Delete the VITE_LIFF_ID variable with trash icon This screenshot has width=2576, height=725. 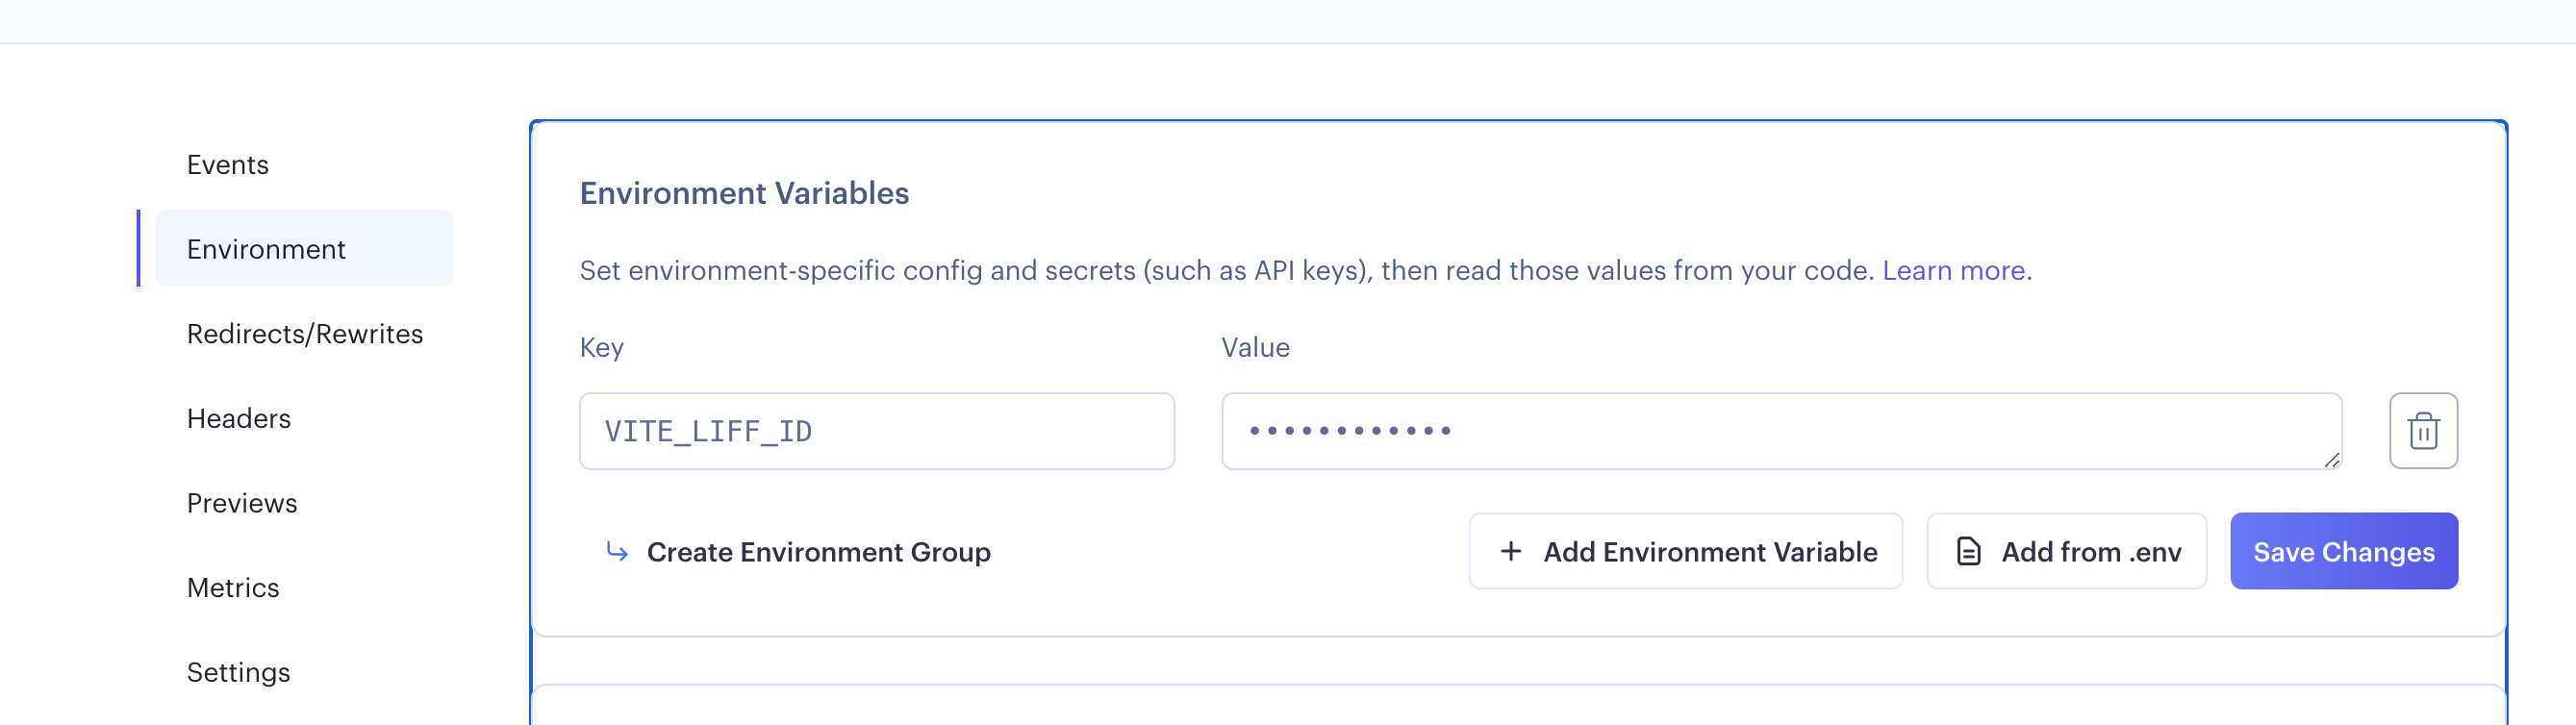pyautogui.click(x=2423, y=431)
